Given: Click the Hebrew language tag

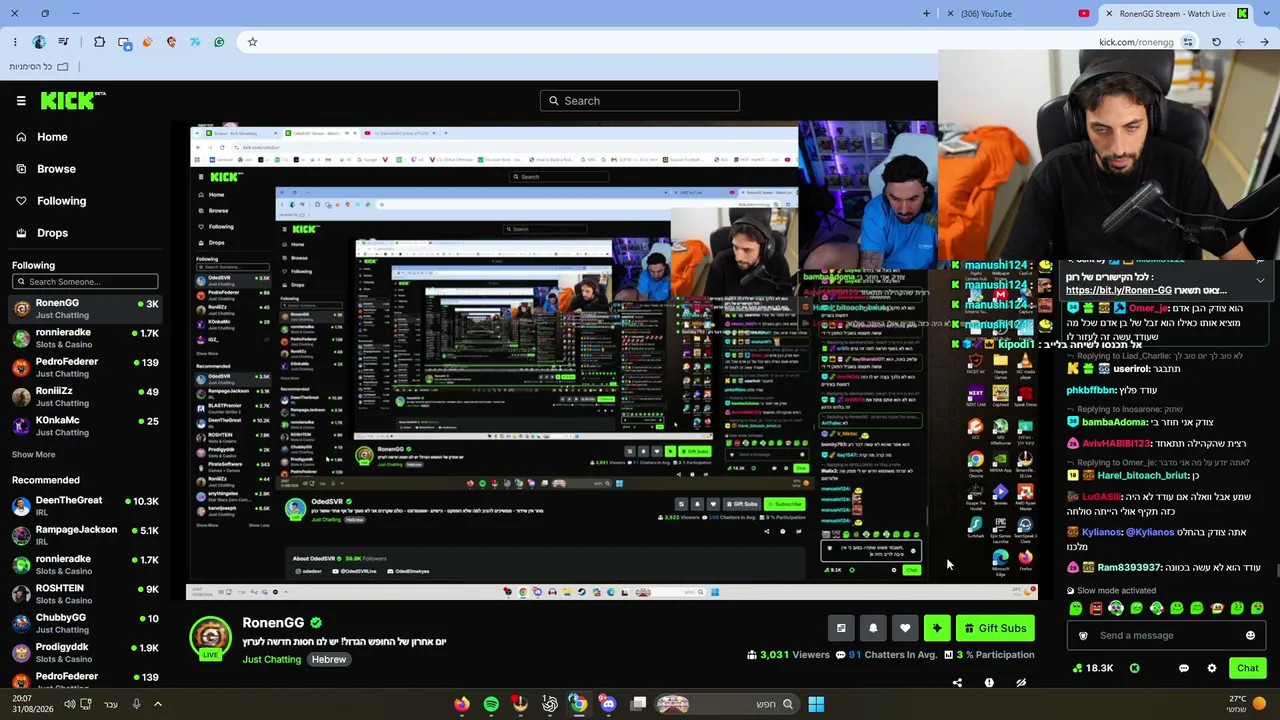Looking at the screenshot, I should [x=328, y=660].
